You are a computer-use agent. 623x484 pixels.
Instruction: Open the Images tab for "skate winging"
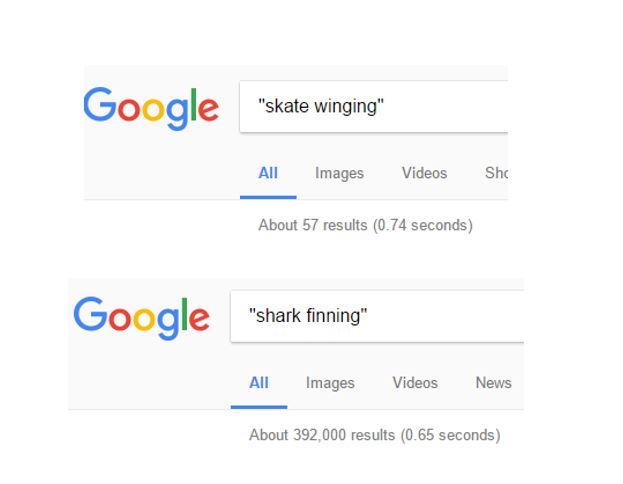point(339,173)
